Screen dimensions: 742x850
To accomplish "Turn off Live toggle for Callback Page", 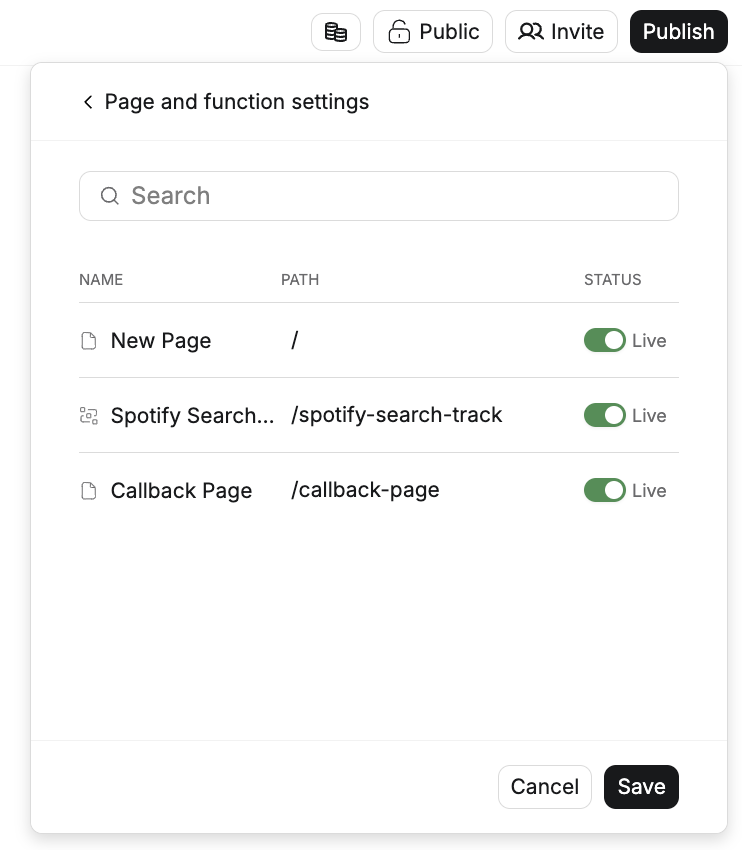I will point(605,490).
